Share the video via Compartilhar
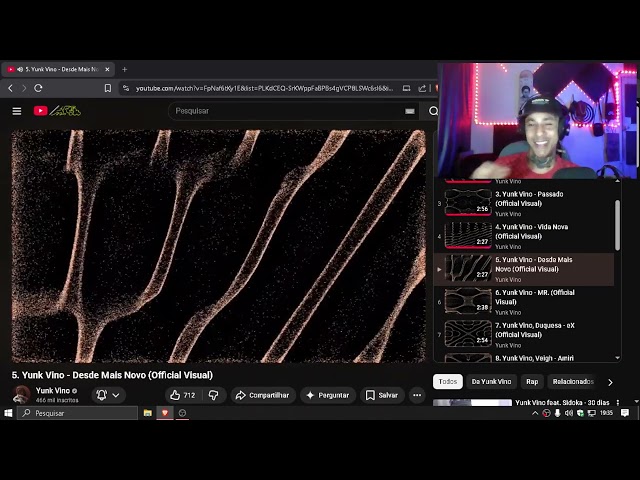This screenshot has height=480, width=640. (263, 395)
